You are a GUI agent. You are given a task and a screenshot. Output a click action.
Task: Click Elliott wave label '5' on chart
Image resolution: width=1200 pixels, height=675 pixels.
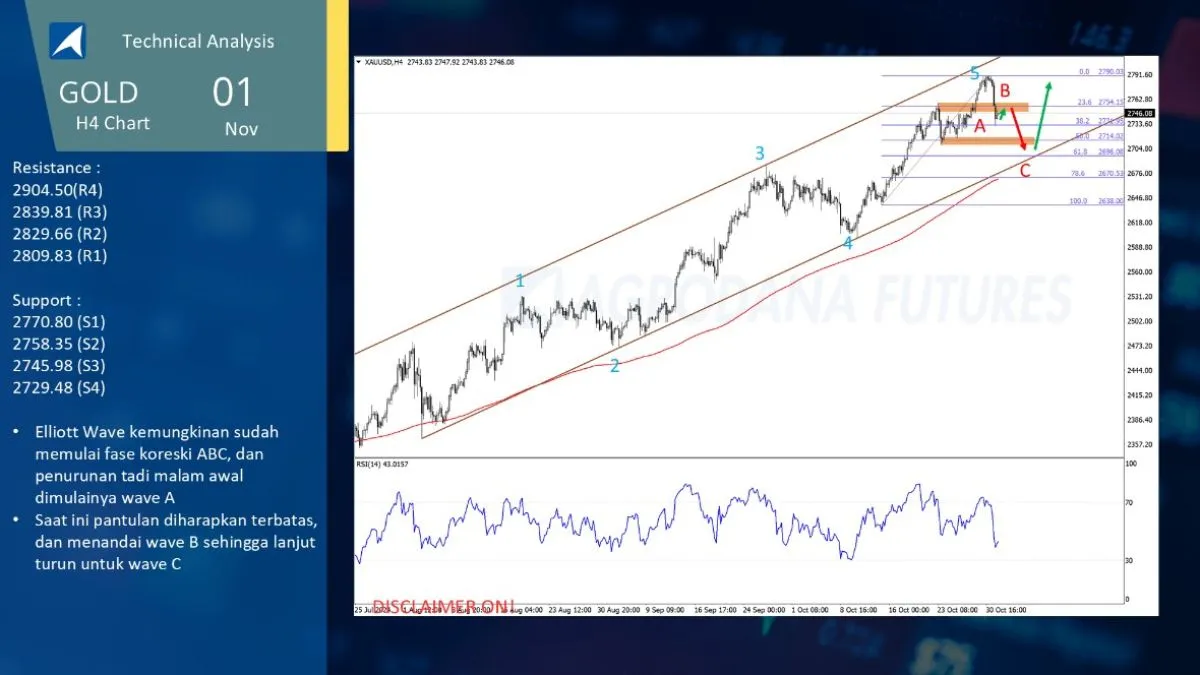tap(975, 73)
